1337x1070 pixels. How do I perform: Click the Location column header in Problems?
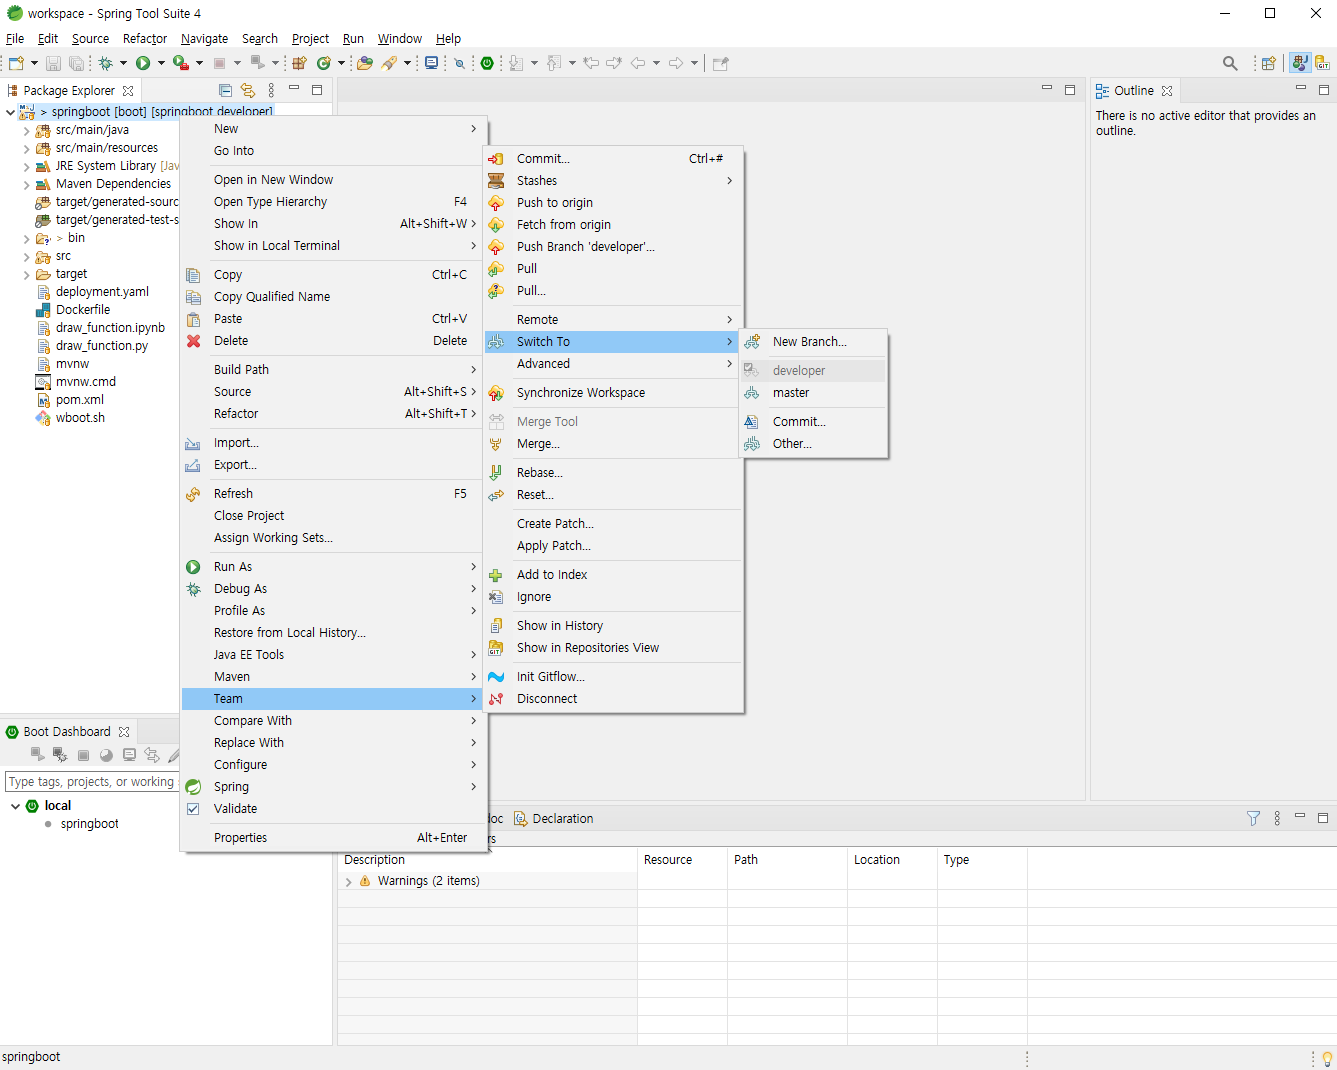point(892,860)
